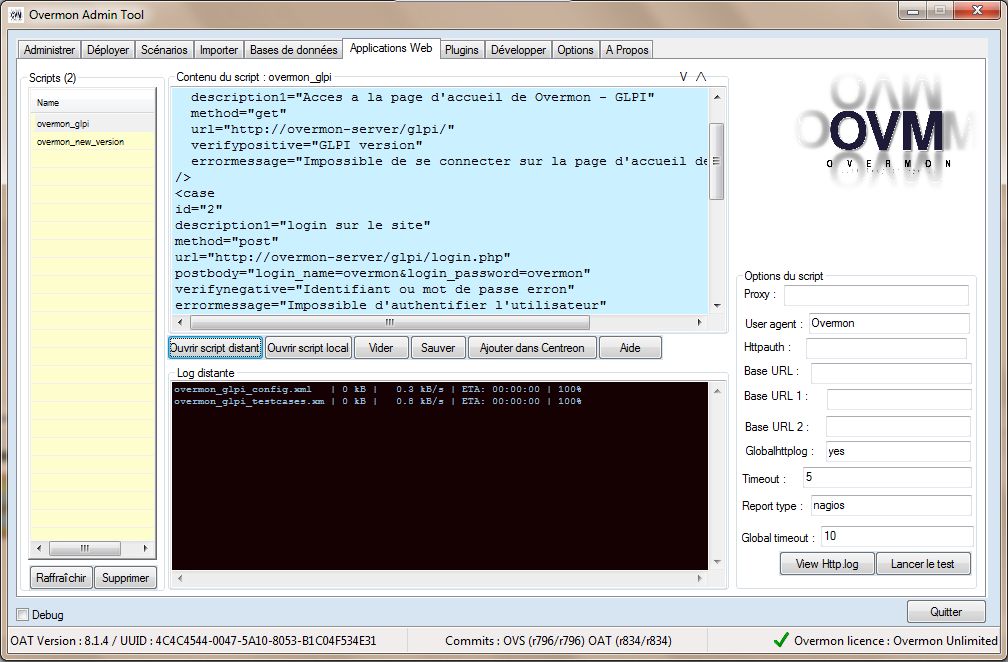
Task: Collapse script content with the V arrow
Action: click(x=683, y=77)
